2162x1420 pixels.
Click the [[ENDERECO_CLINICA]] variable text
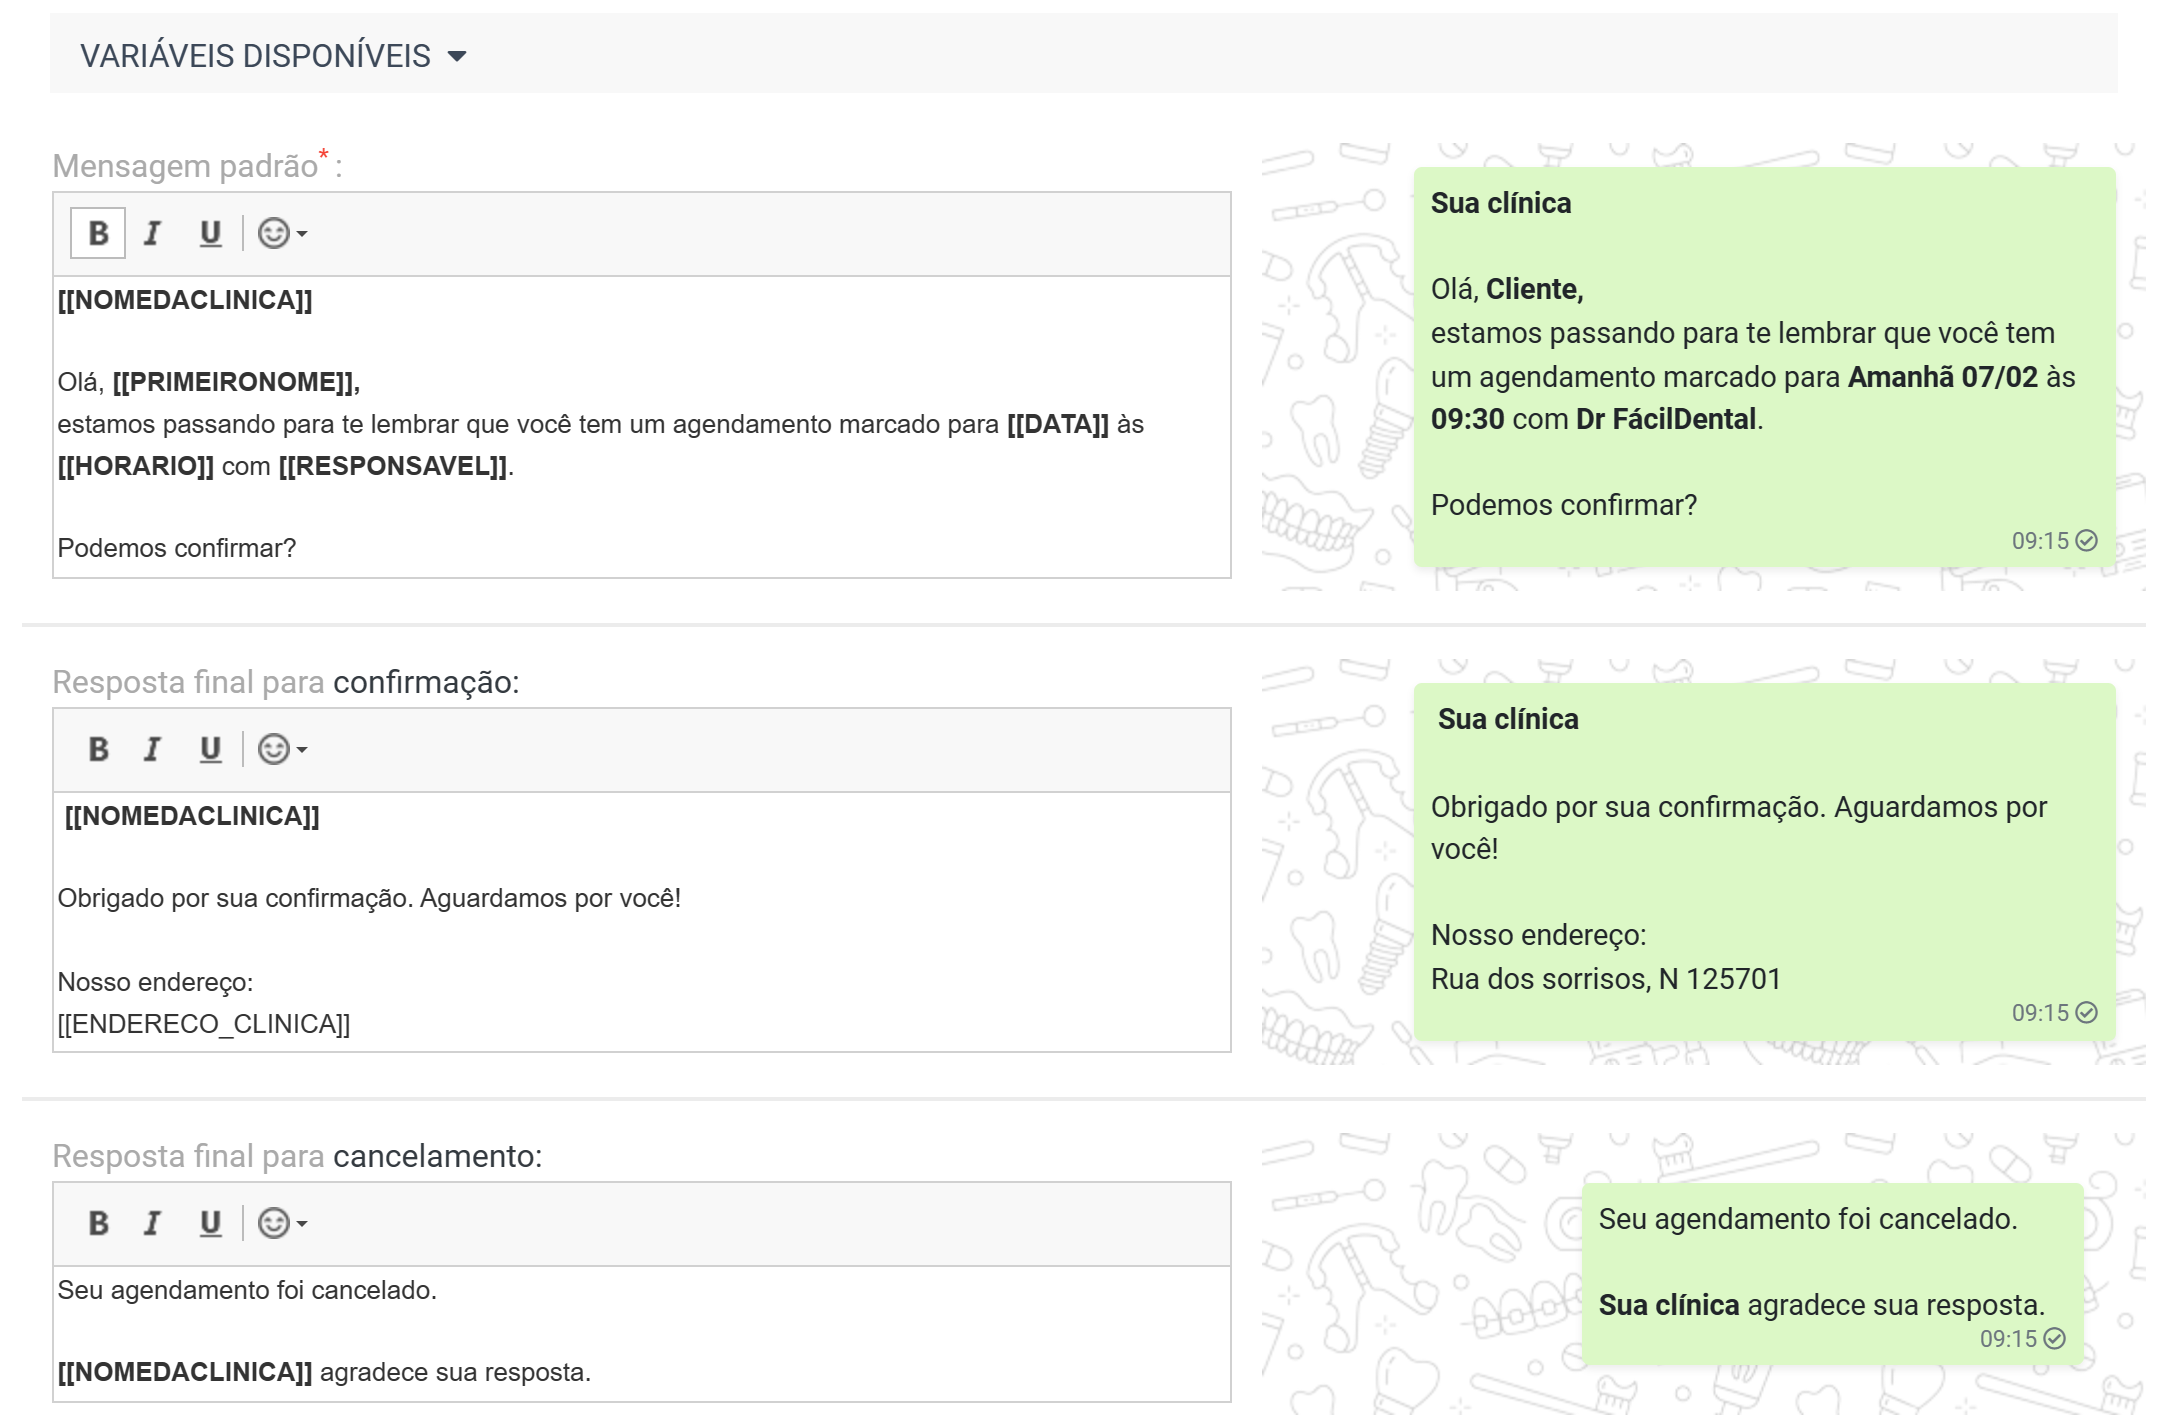pyautogui.click(x=204, y=1024)
